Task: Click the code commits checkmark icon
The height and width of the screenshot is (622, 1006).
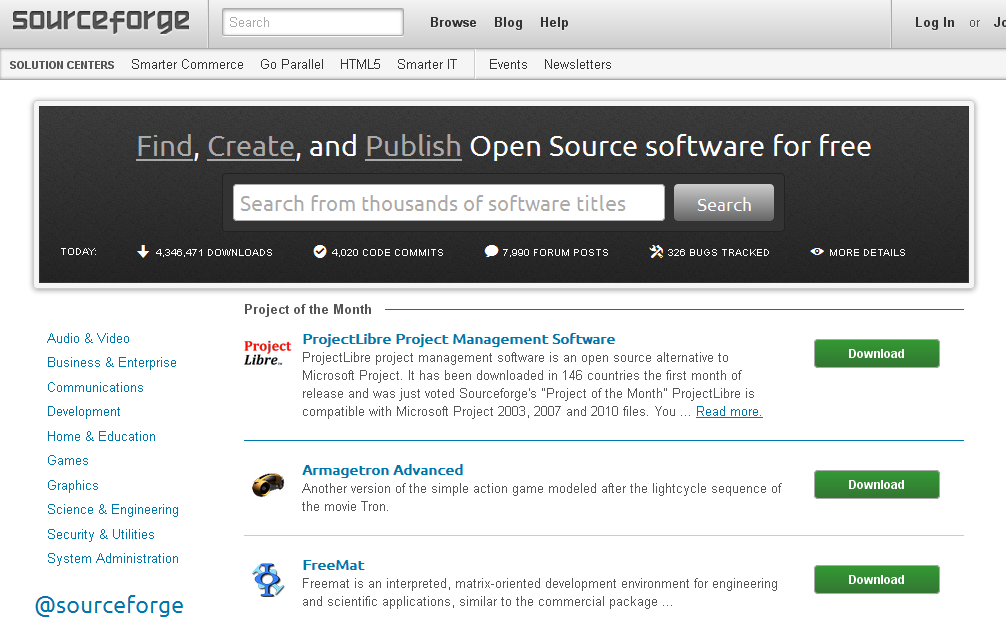Action: 320,252
